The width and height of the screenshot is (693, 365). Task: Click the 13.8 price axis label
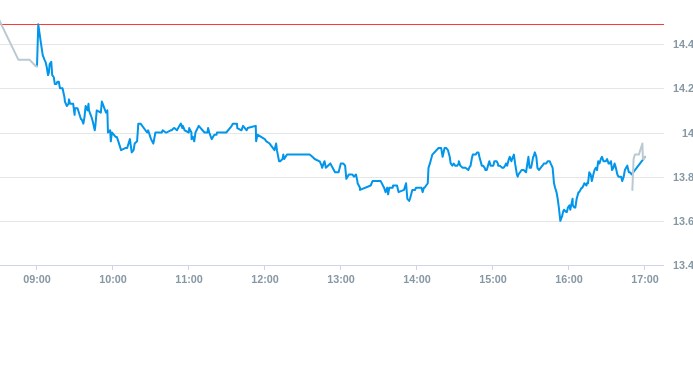[x=682, y=177]
